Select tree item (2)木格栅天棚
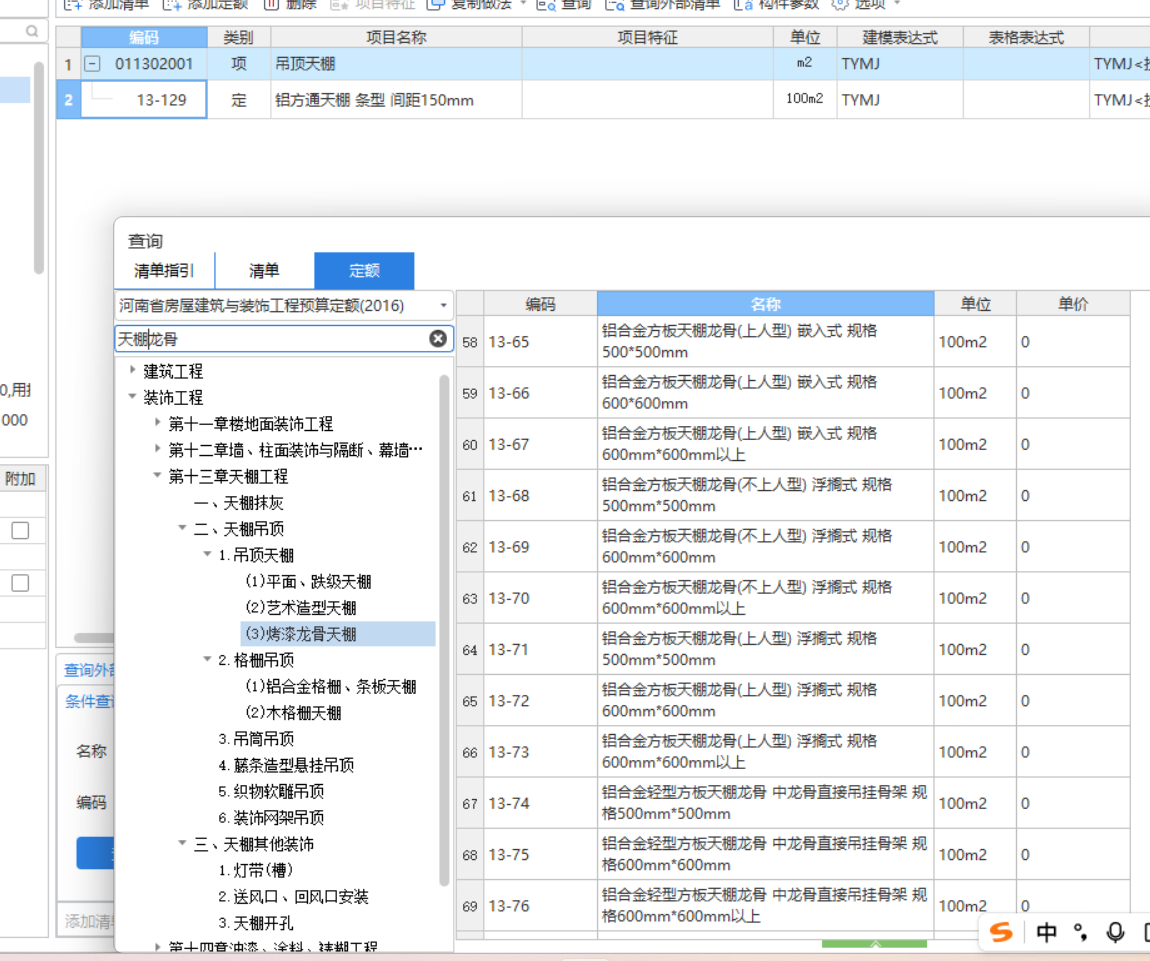 pos(293,712)
